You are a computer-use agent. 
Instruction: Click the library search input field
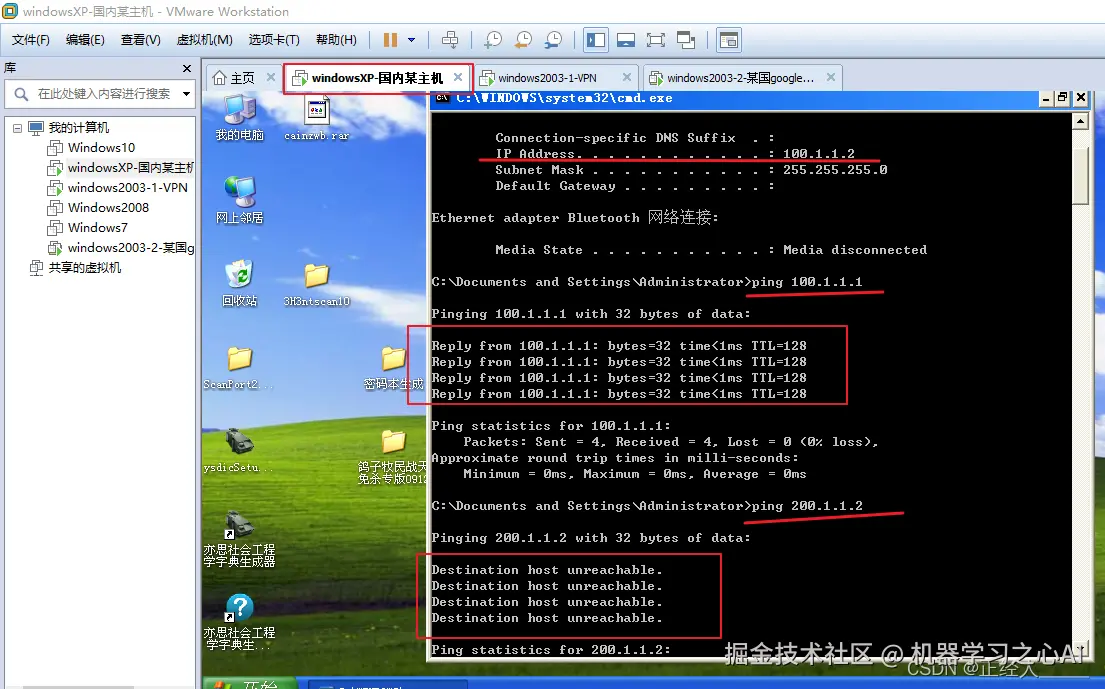[104, 94]
